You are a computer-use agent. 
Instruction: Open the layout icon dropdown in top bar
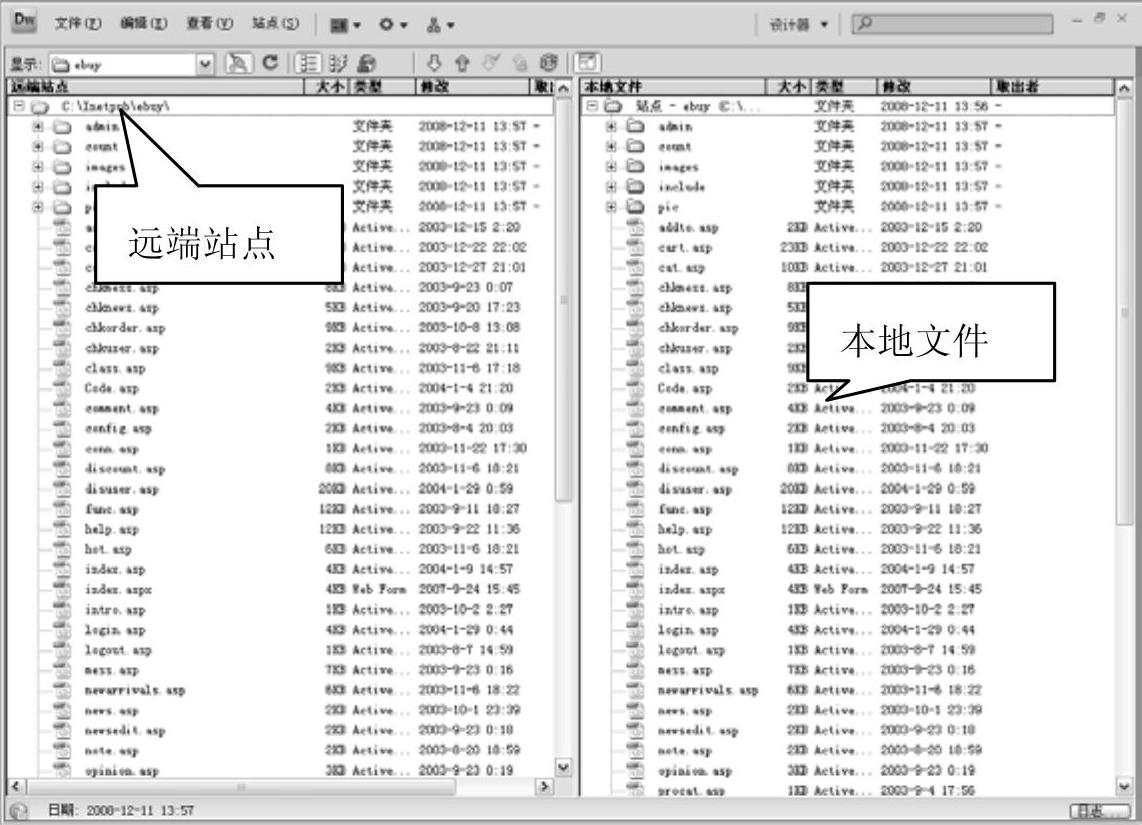(345, 24)
